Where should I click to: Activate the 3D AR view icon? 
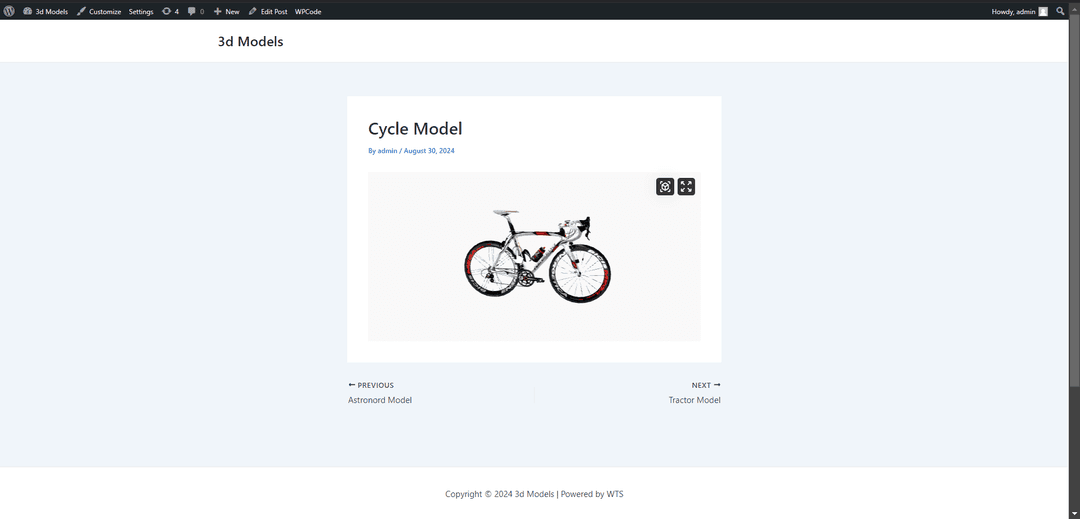(665, 187)
